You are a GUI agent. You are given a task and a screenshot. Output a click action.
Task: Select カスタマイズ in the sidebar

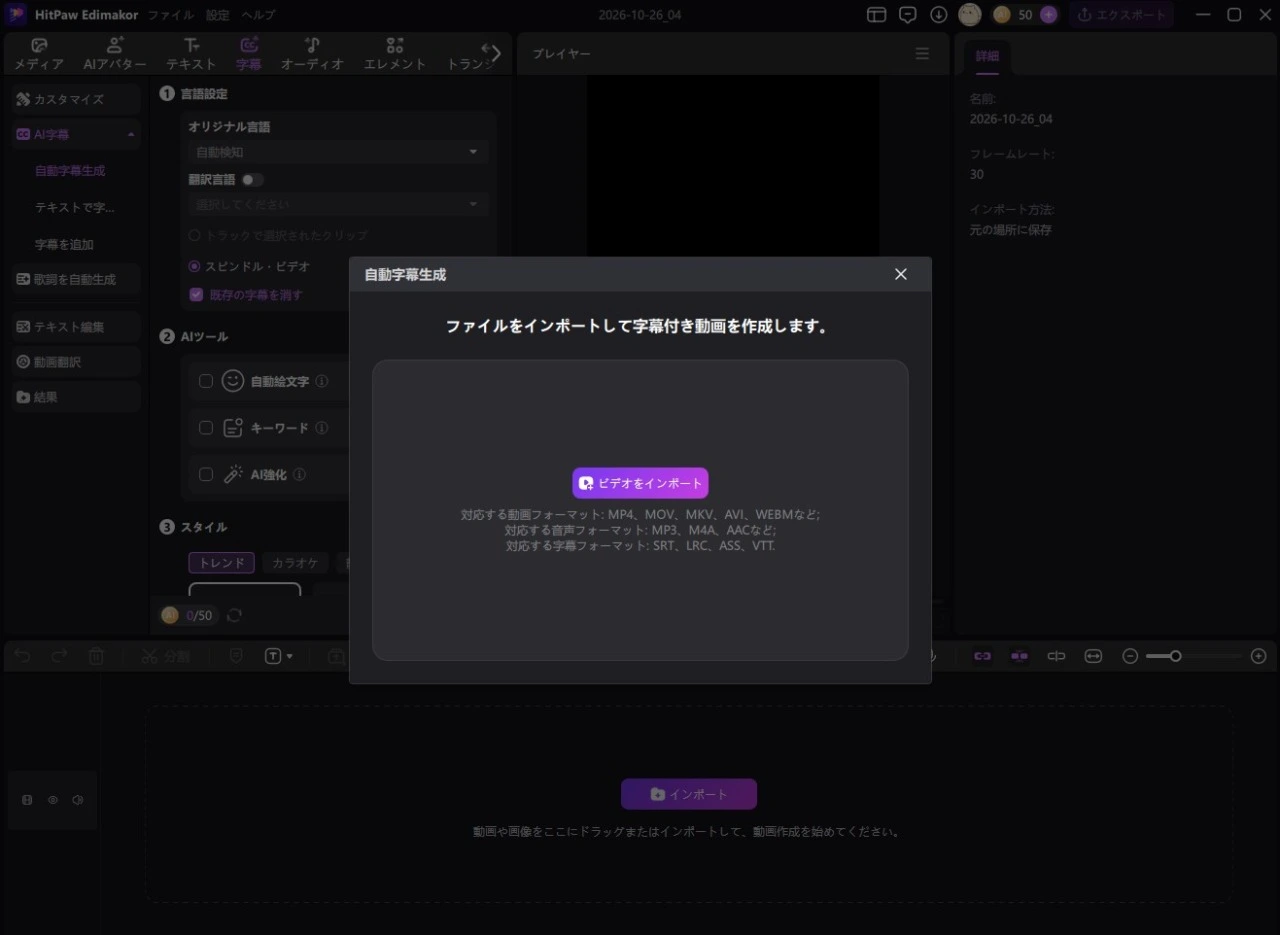coord(75,99)
